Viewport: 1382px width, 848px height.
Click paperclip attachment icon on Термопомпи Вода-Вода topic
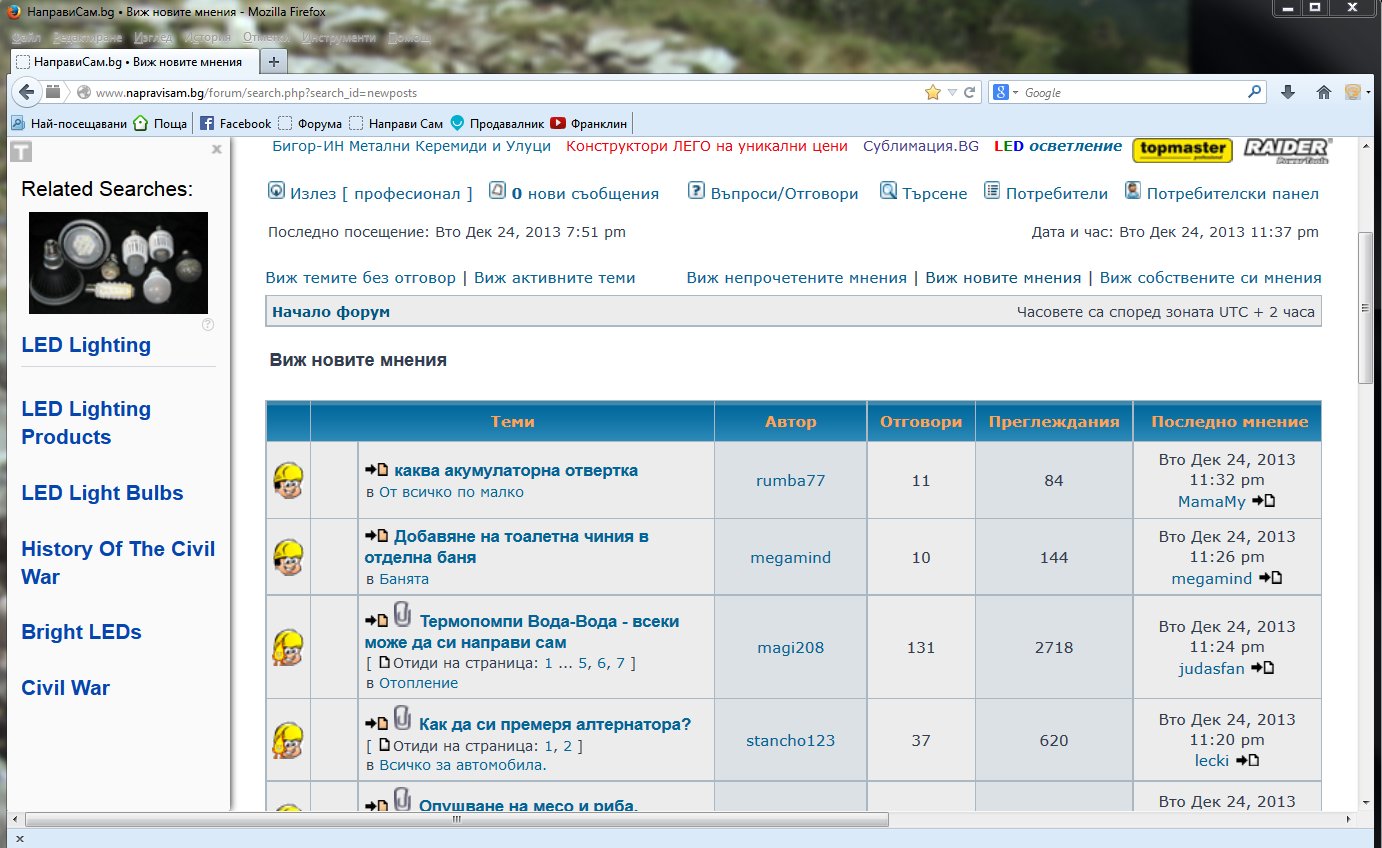(x=402, y=615)
